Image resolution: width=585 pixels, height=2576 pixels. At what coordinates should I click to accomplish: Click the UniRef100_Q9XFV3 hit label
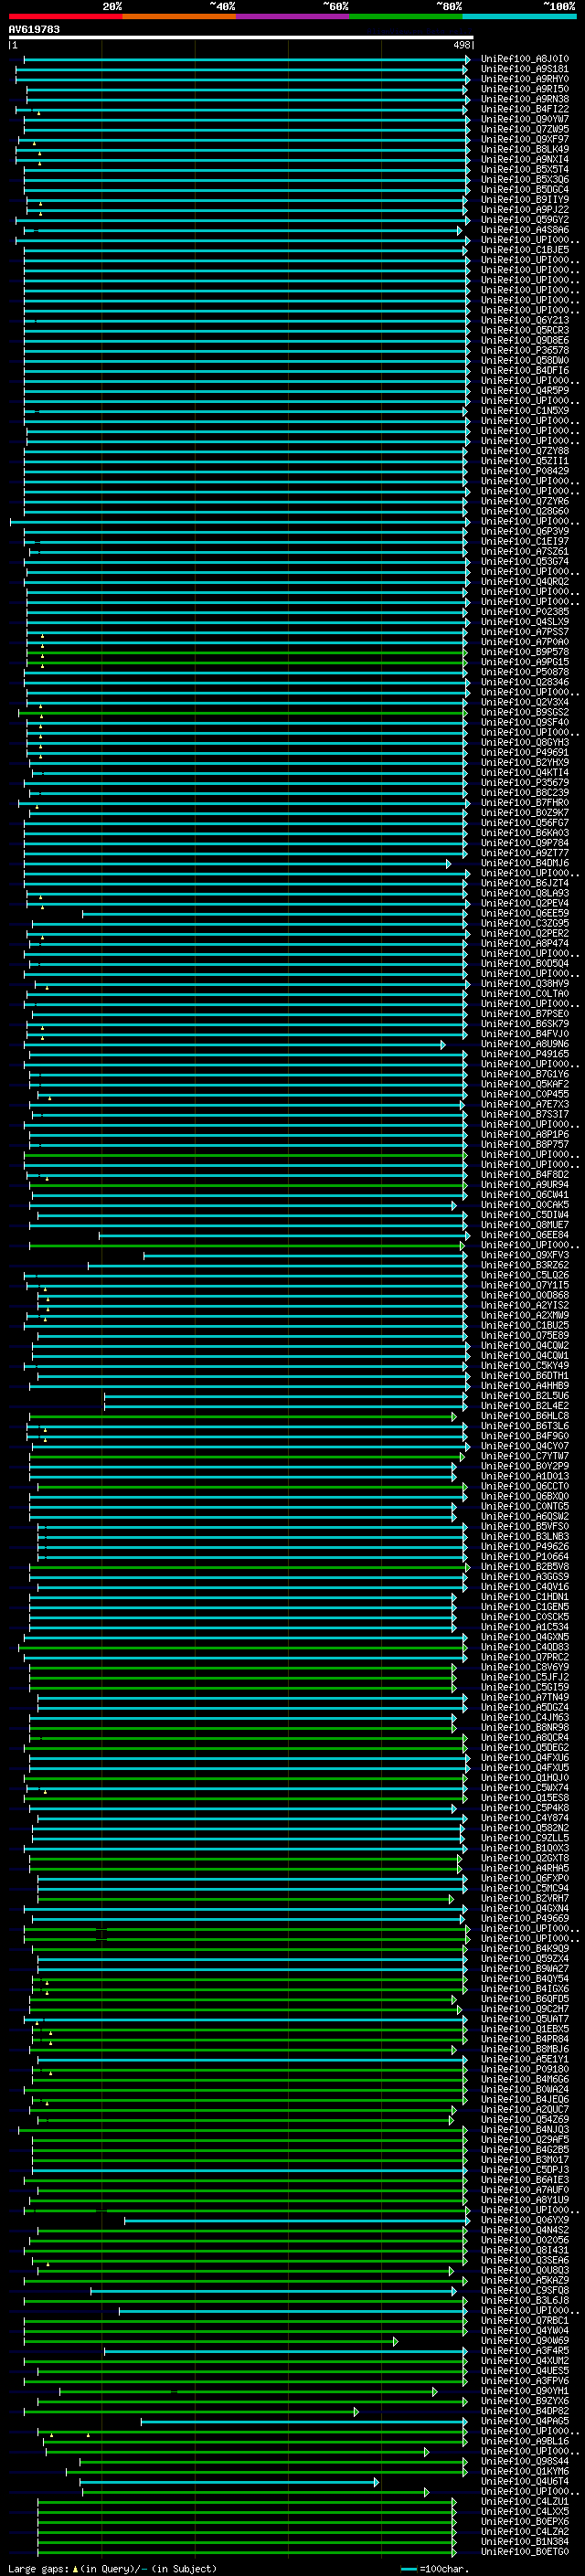click(525, 1255)
